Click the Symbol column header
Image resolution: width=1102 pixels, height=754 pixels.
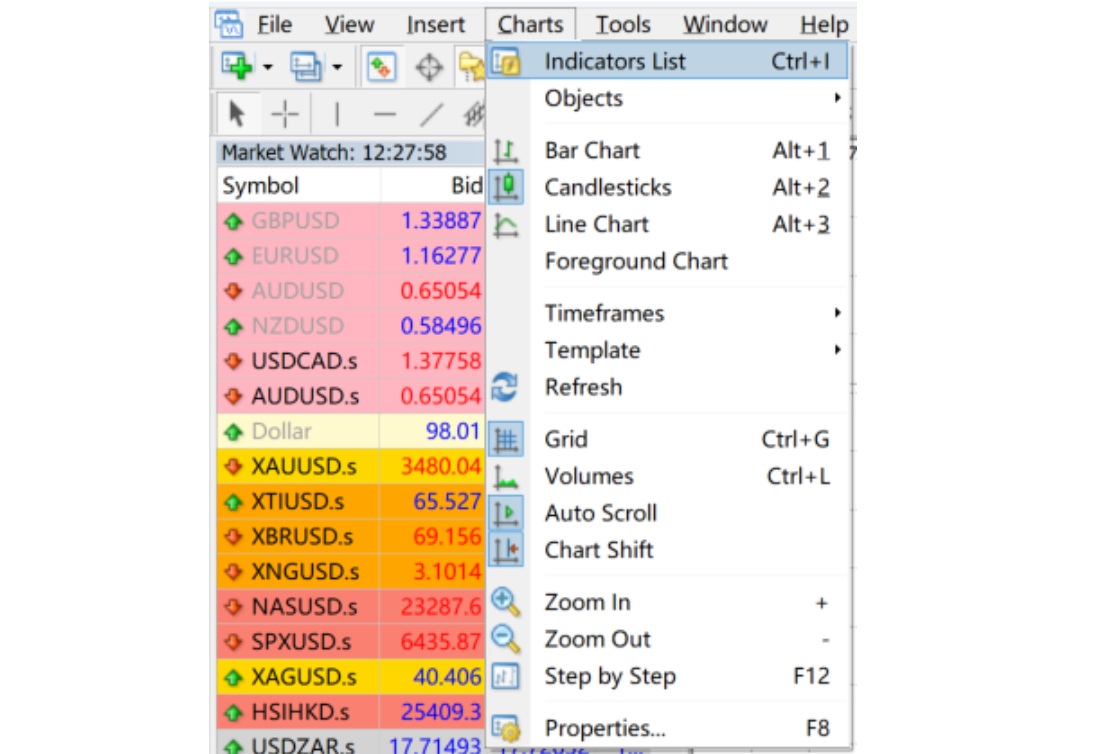coord(299,186)
